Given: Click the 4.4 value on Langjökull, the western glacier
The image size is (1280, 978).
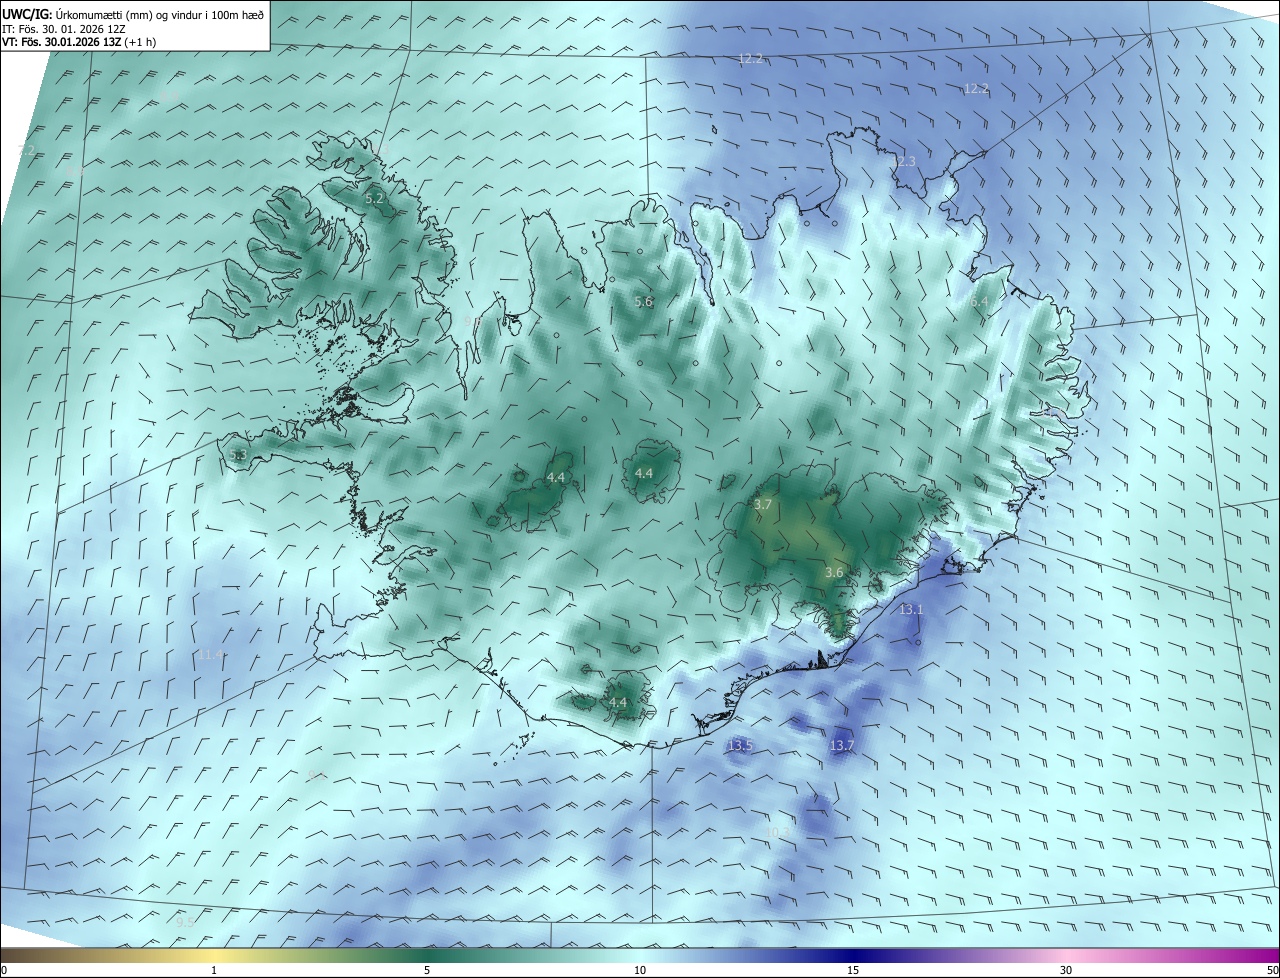Looking at the screenshot, I should (x=556, y=478).
